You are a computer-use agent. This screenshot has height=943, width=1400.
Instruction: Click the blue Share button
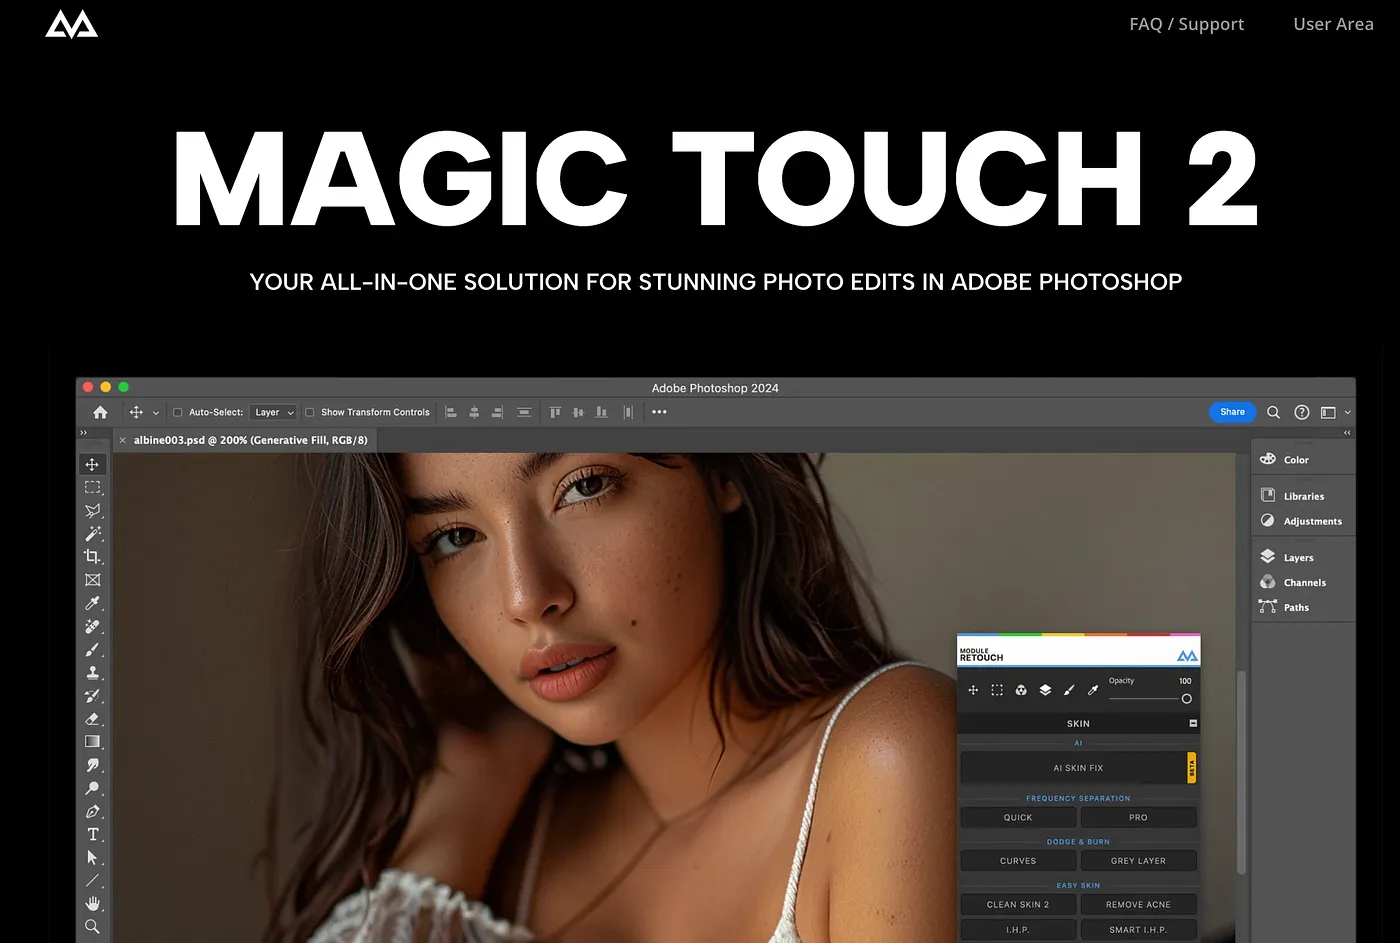pyautogui.click(x=1233, y=412)
